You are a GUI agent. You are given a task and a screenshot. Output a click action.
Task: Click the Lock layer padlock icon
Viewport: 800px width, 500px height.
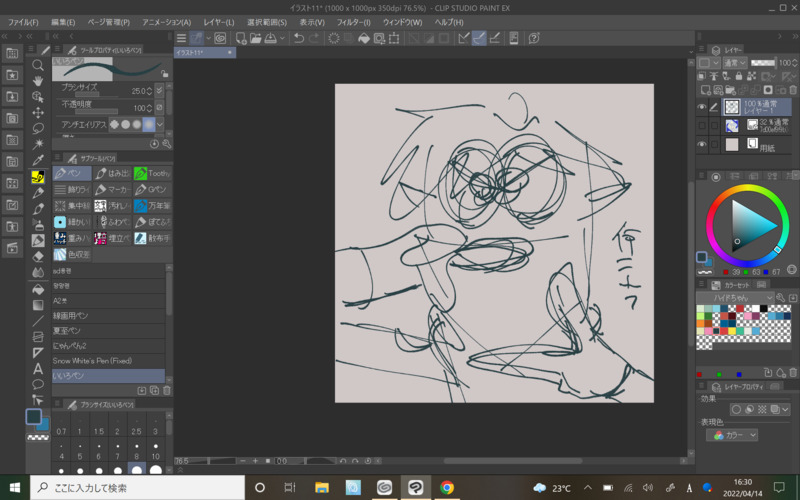click(738, 77)
